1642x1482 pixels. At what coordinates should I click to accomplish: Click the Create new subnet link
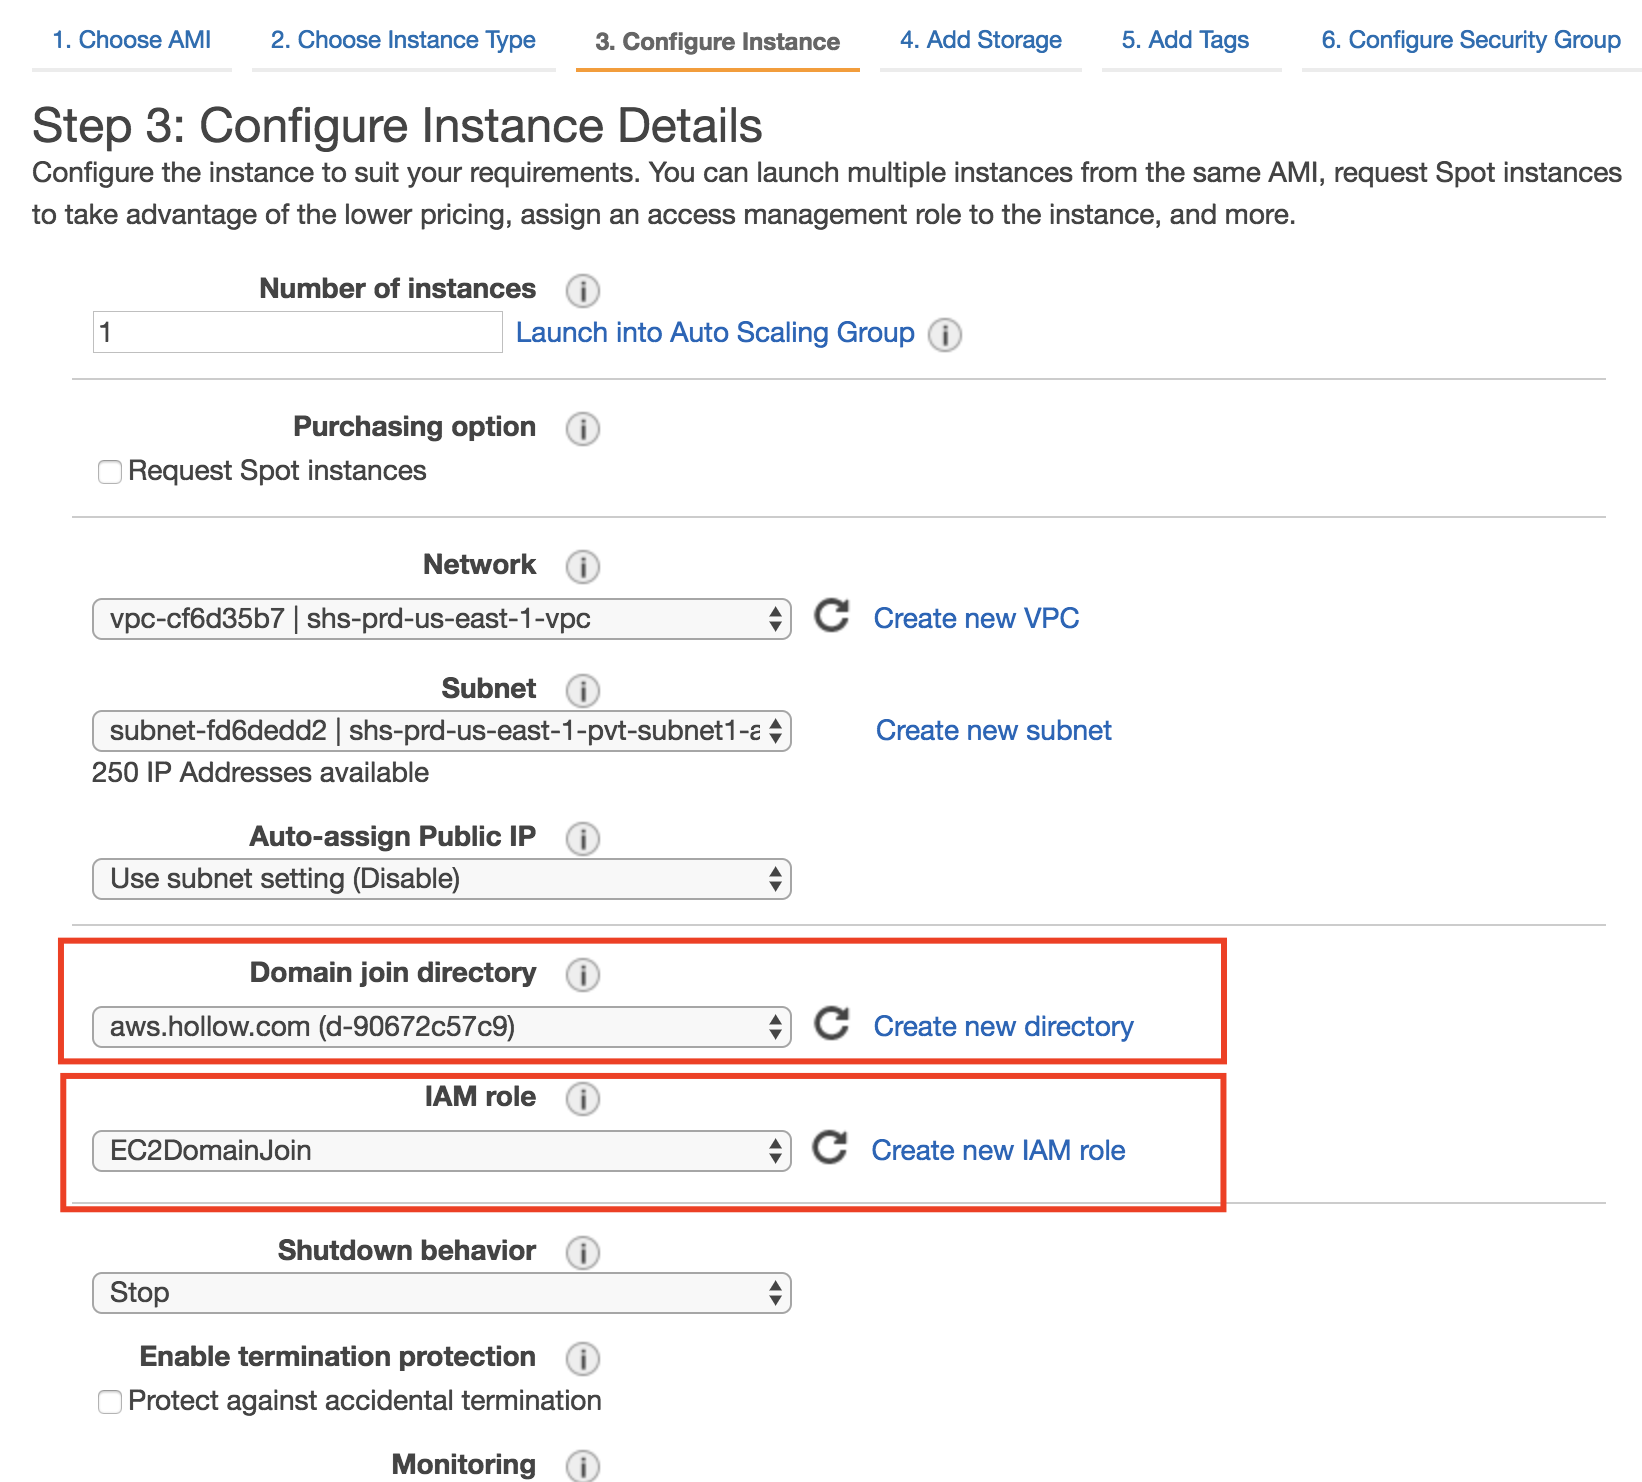coord(993,731)
